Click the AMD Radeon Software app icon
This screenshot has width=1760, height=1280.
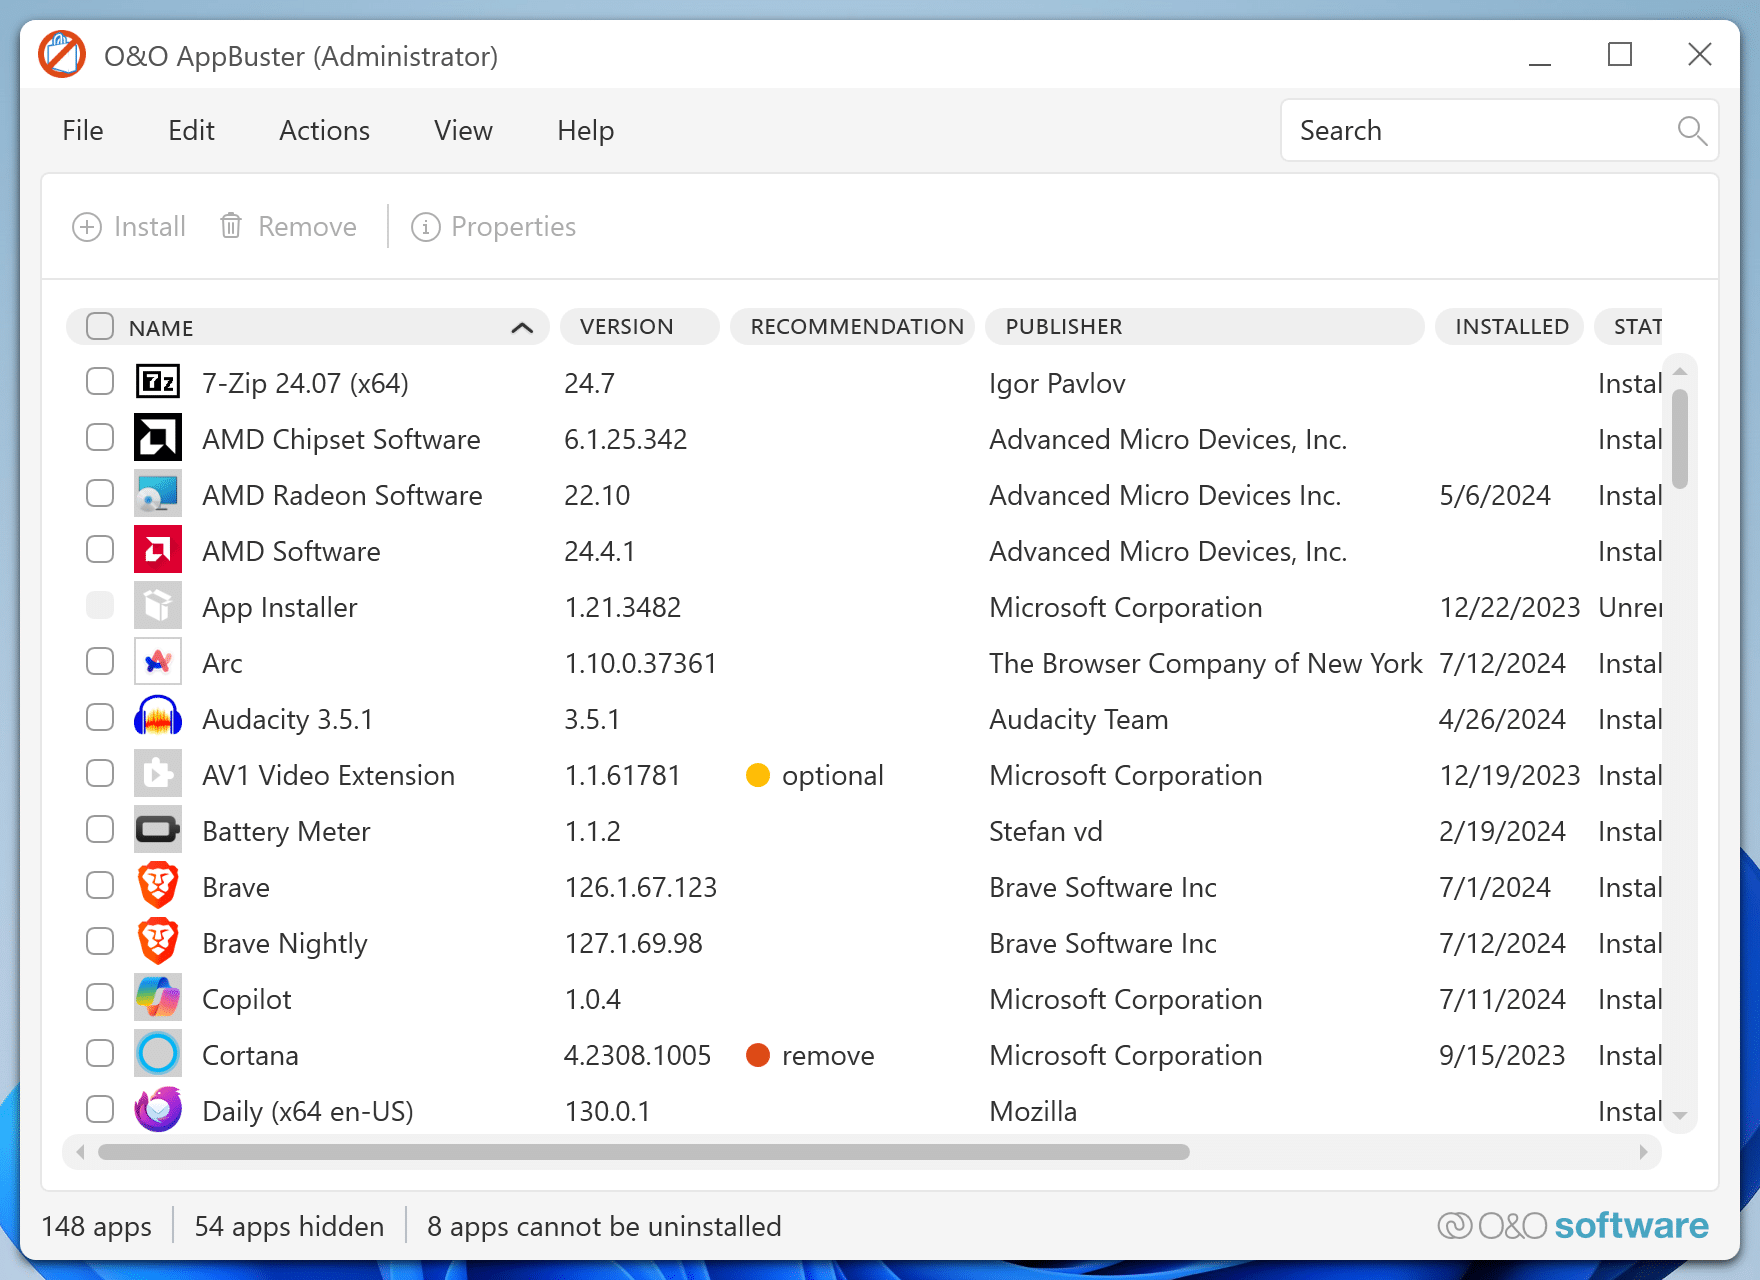point(157,494)
